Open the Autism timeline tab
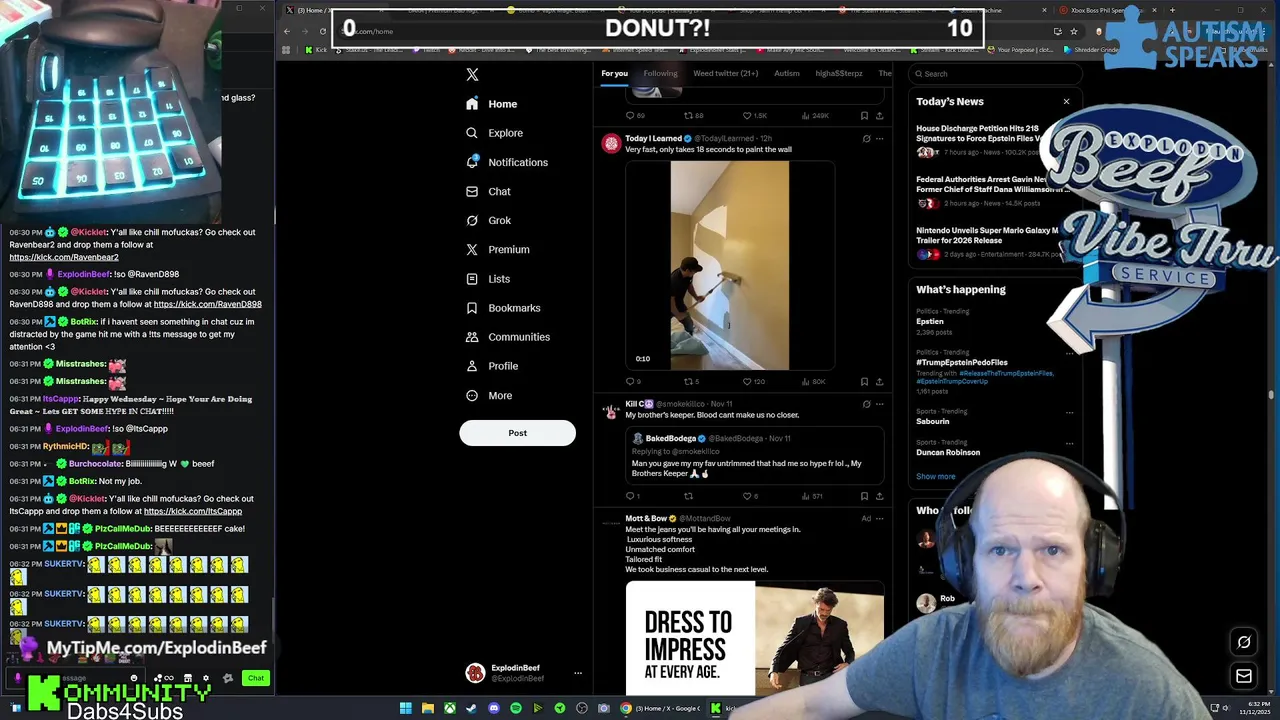 tap(786, 73)
